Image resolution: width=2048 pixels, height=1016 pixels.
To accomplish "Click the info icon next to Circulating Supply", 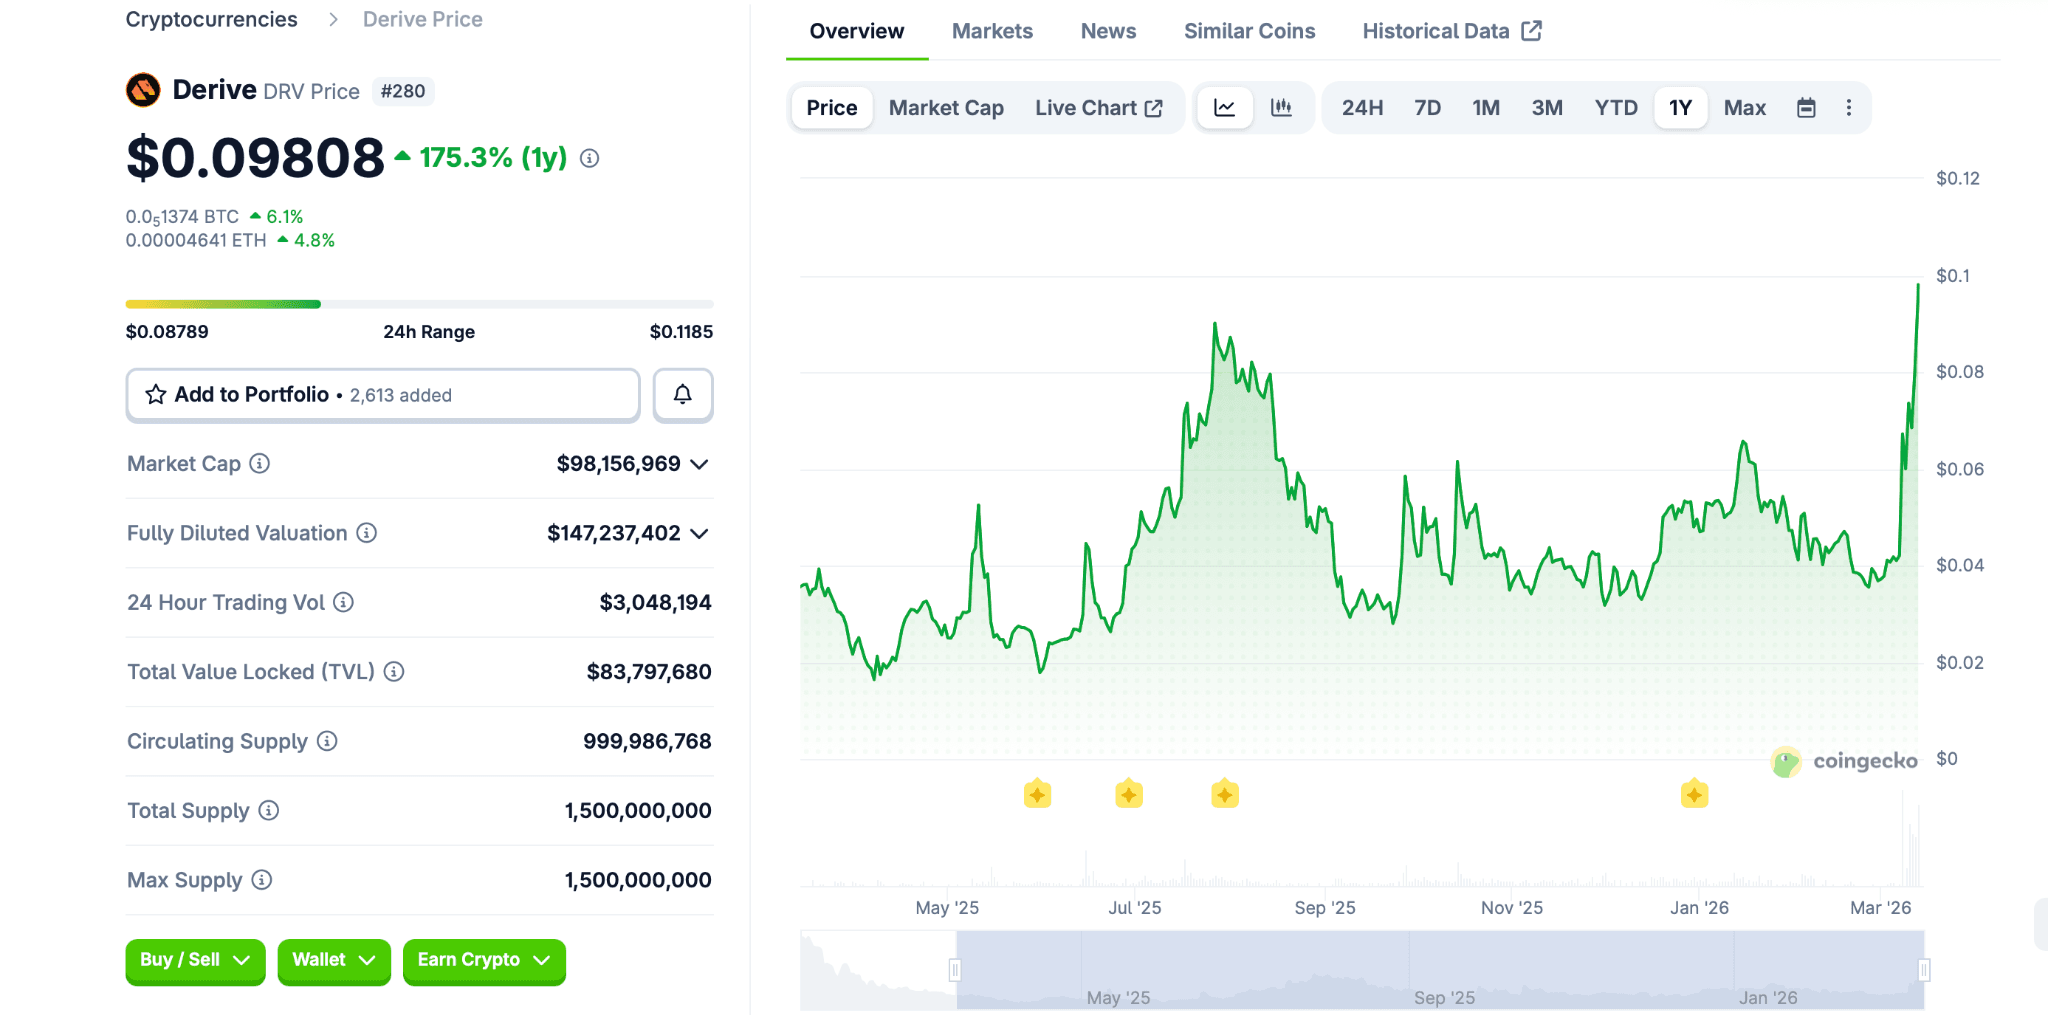I will 327,741.
